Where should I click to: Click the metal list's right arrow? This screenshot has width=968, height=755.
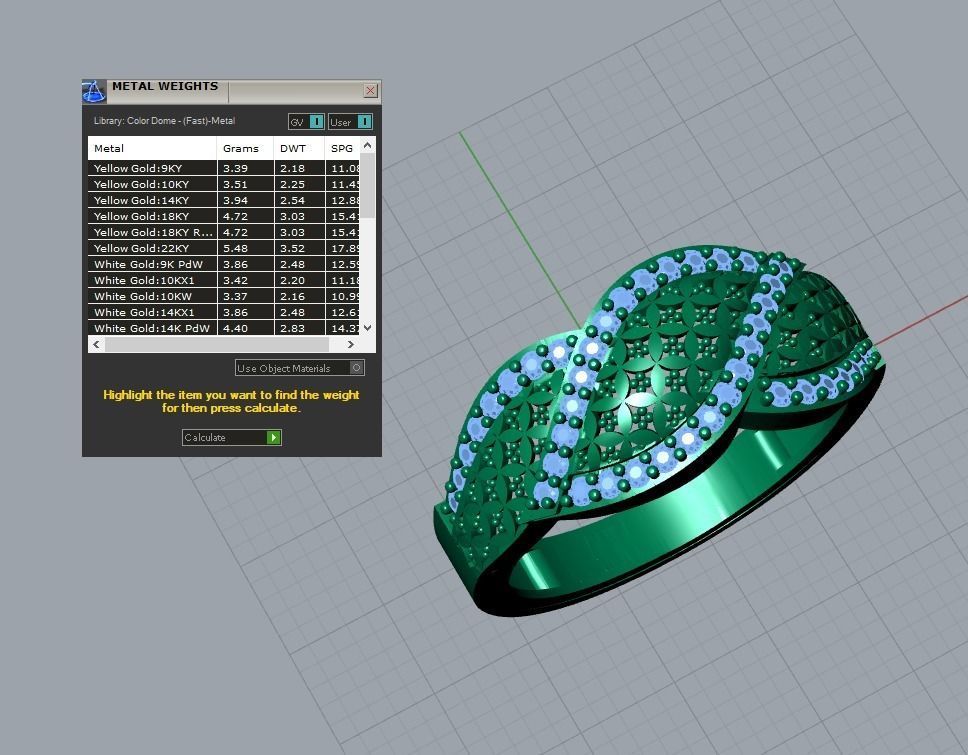[351, 344]
